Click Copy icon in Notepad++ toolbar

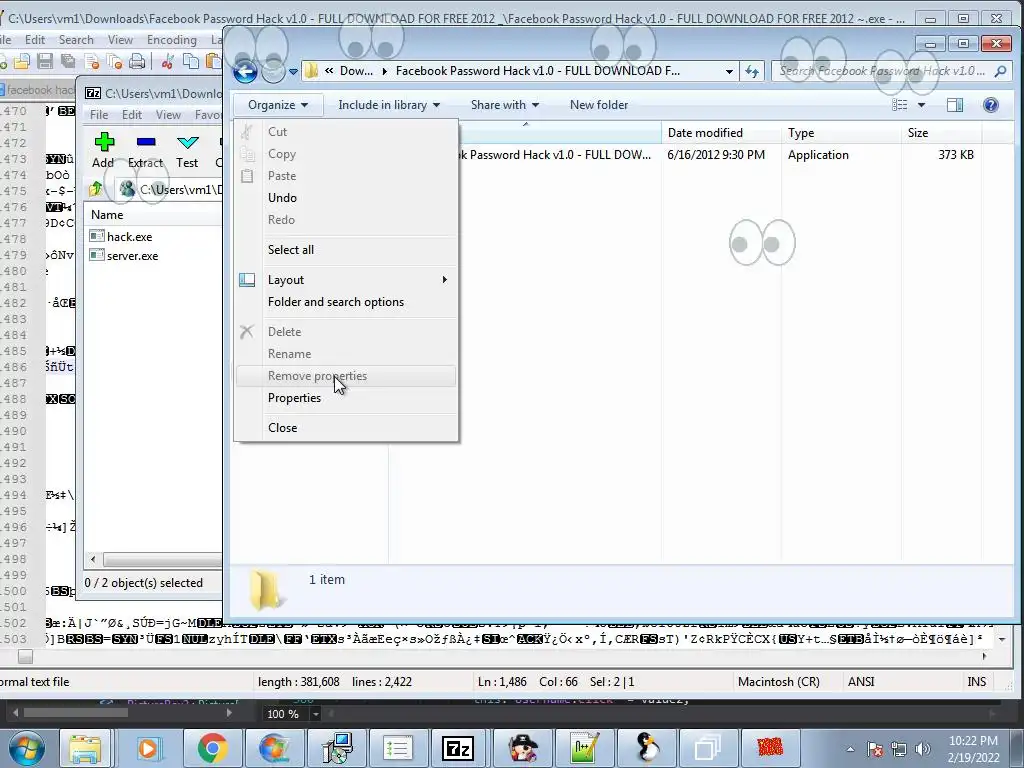[191, 61]
